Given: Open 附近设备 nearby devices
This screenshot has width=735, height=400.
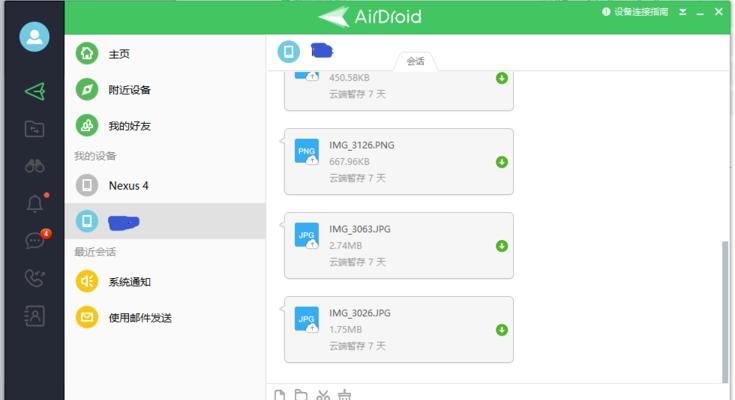Looking at the screenshot, I should pos(165,90).
